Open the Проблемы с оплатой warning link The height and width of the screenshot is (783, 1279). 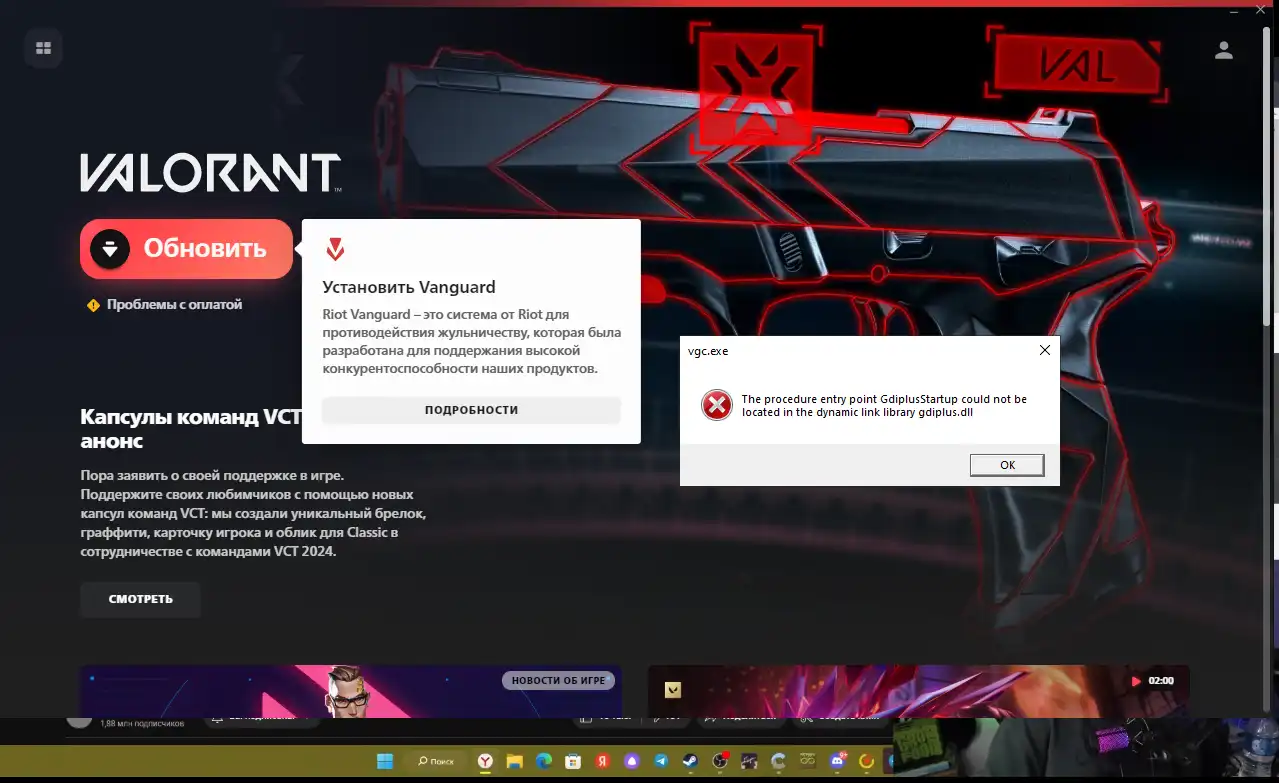[165, 305]
